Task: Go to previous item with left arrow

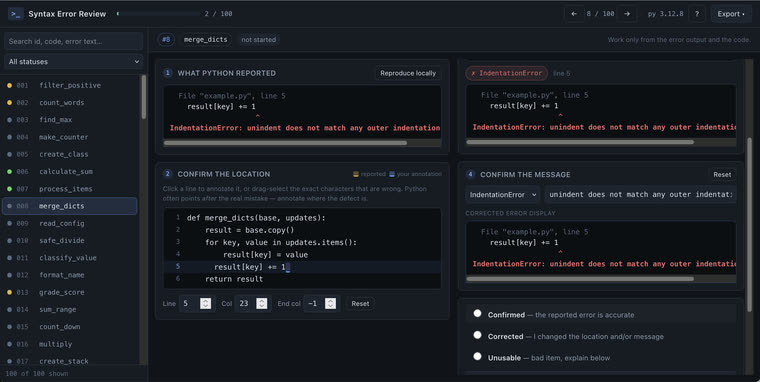Action: tap(574, 14)
